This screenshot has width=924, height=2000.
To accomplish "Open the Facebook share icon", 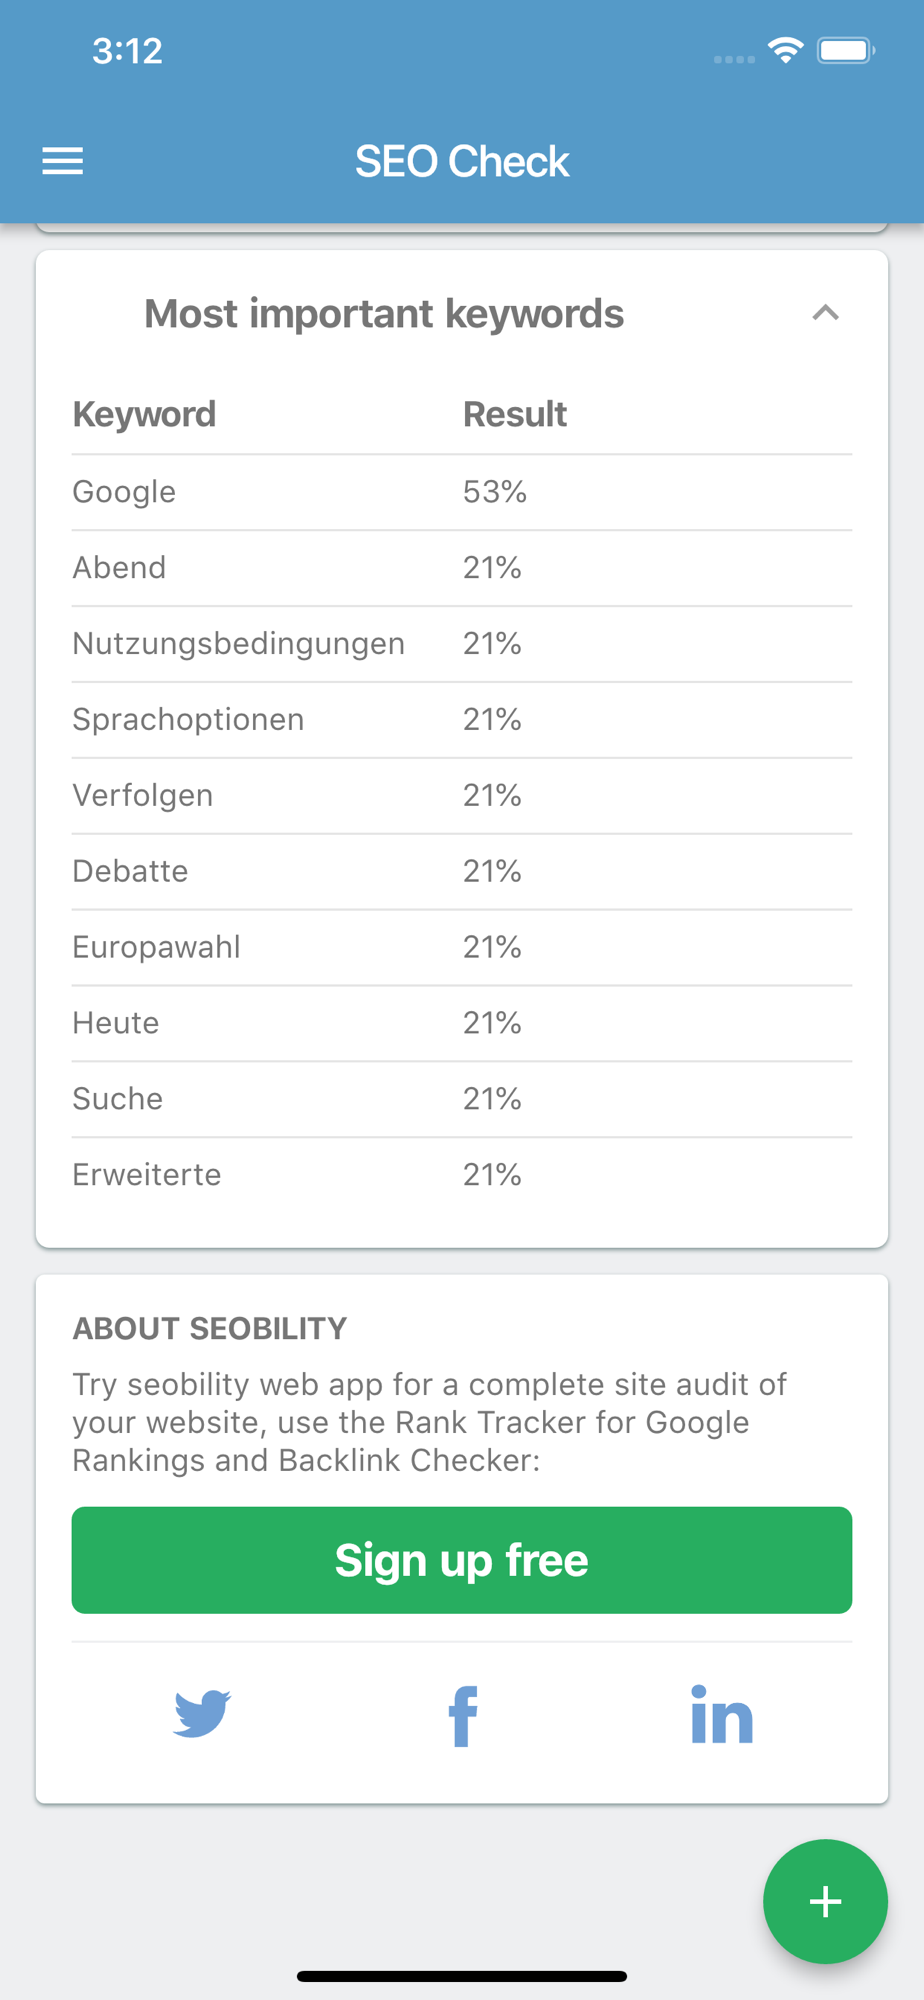I will (x=461, y=1714).
